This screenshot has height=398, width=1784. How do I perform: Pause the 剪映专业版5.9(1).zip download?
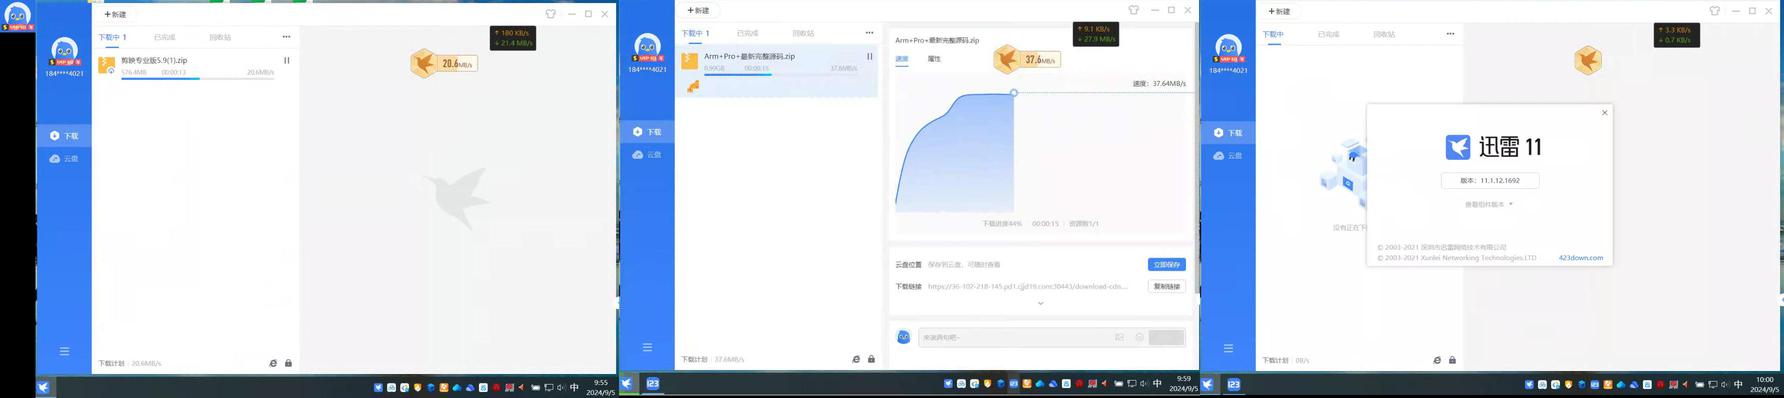click(x=286, y=60)
